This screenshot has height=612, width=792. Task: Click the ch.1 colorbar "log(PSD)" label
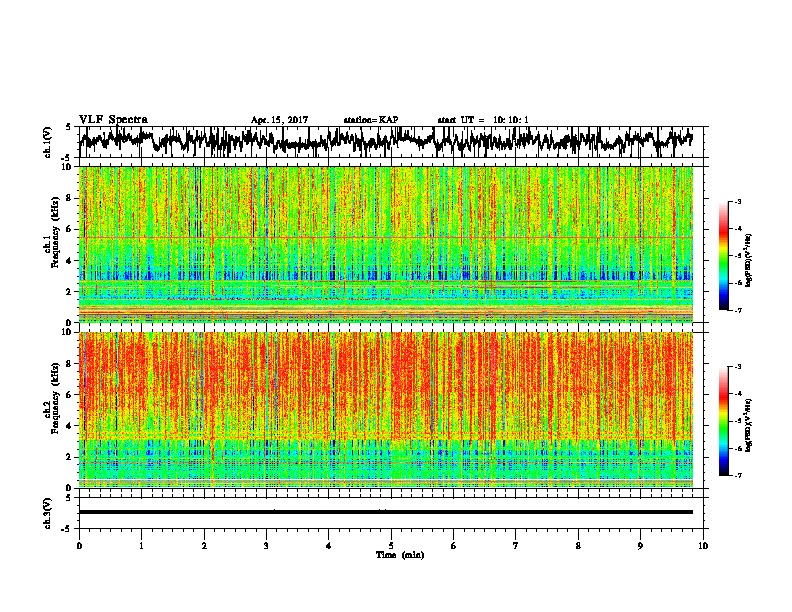coord(749,260)
